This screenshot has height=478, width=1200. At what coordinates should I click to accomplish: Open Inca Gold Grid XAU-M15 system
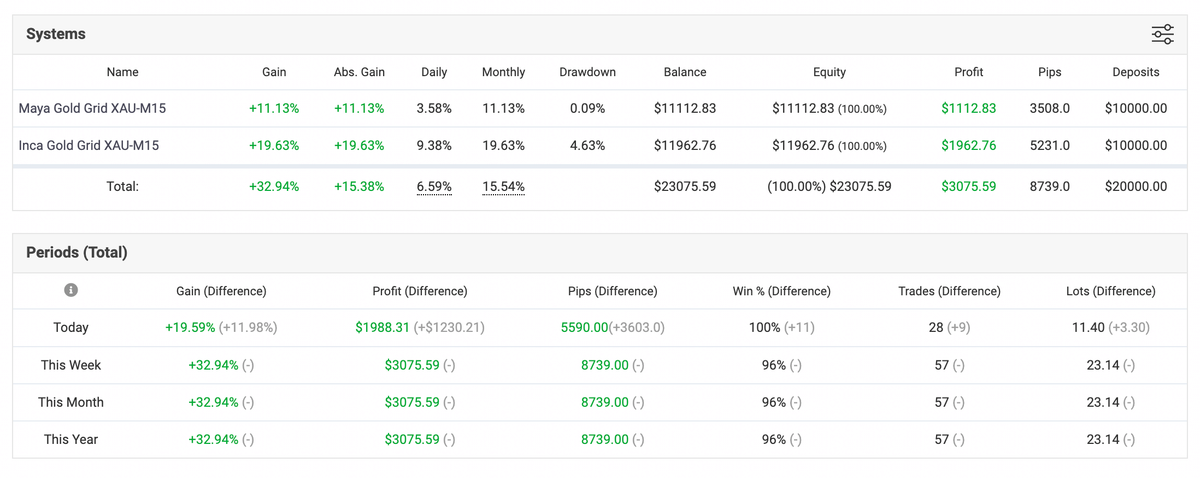pyautogui.click(x=88, y=145)
